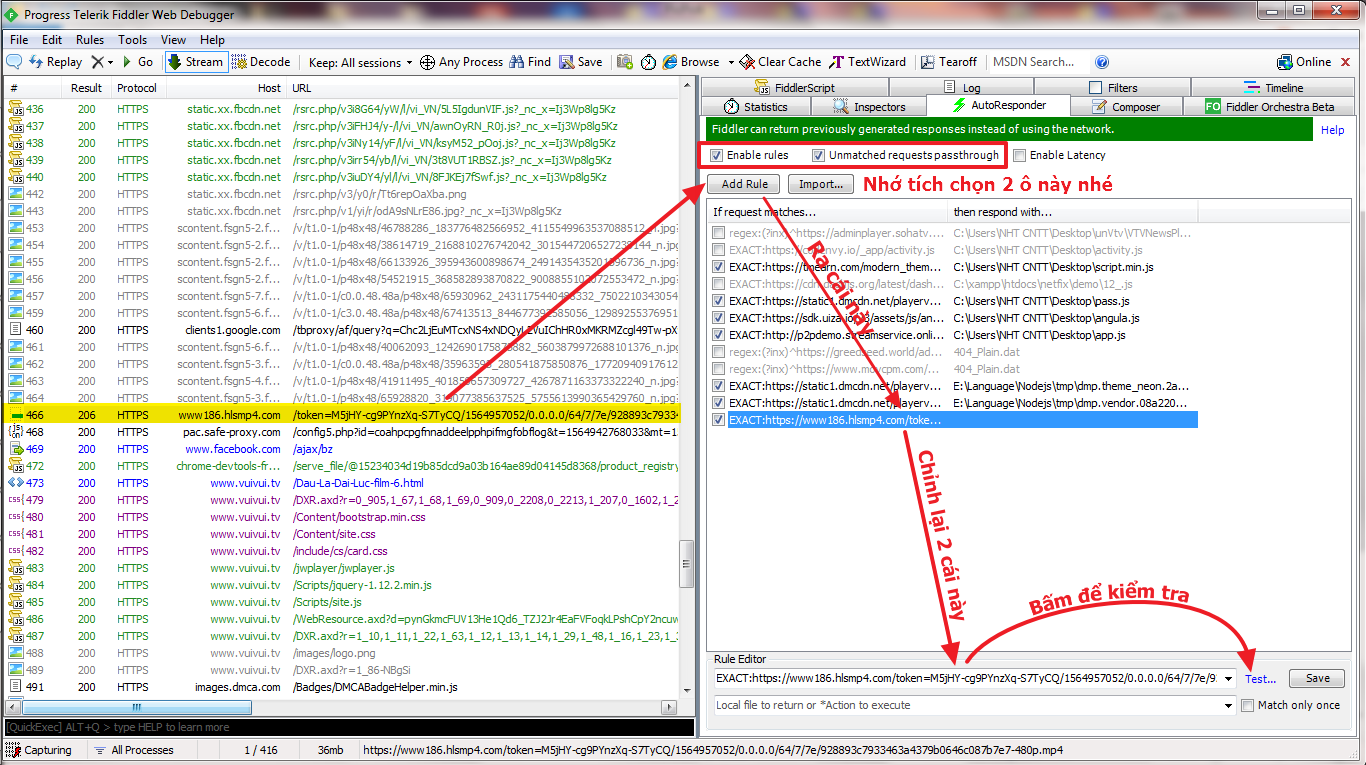Click the Decode toolbar button
The height and width of the screenshot is (765, 1366).
(261, 62)
